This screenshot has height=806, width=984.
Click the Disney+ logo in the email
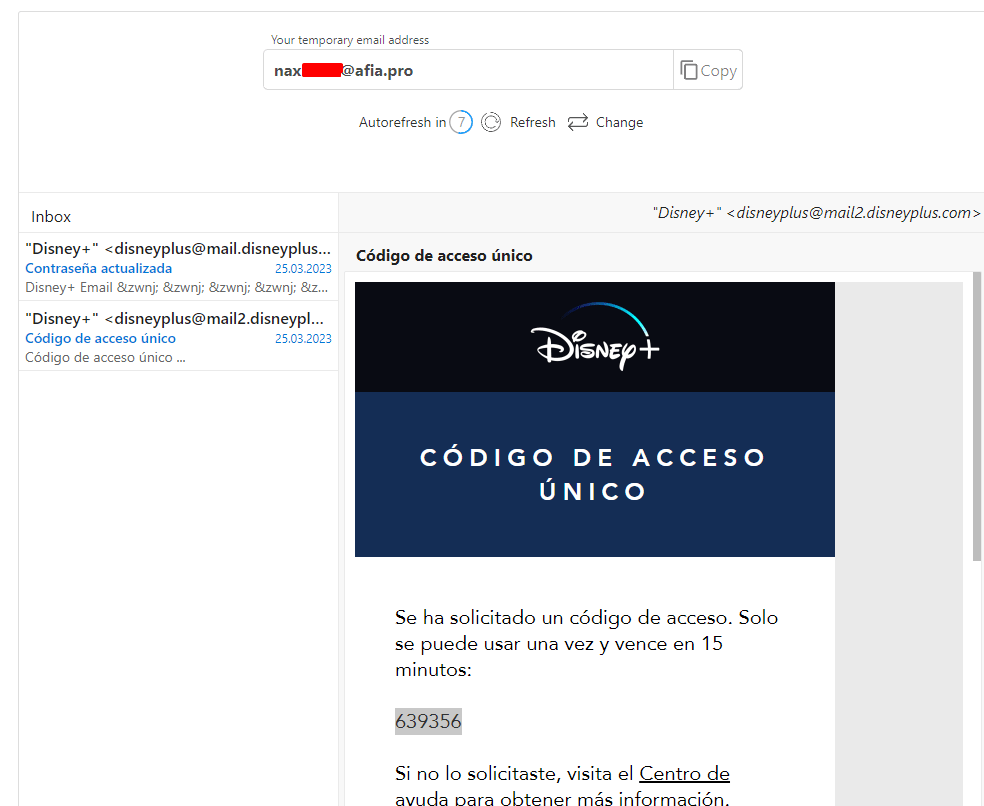tap(595, 336)
